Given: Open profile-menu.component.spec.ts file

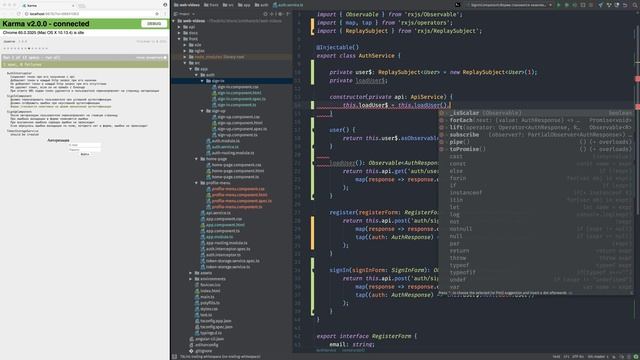Looking at the screenshot, I should [242, 201].
